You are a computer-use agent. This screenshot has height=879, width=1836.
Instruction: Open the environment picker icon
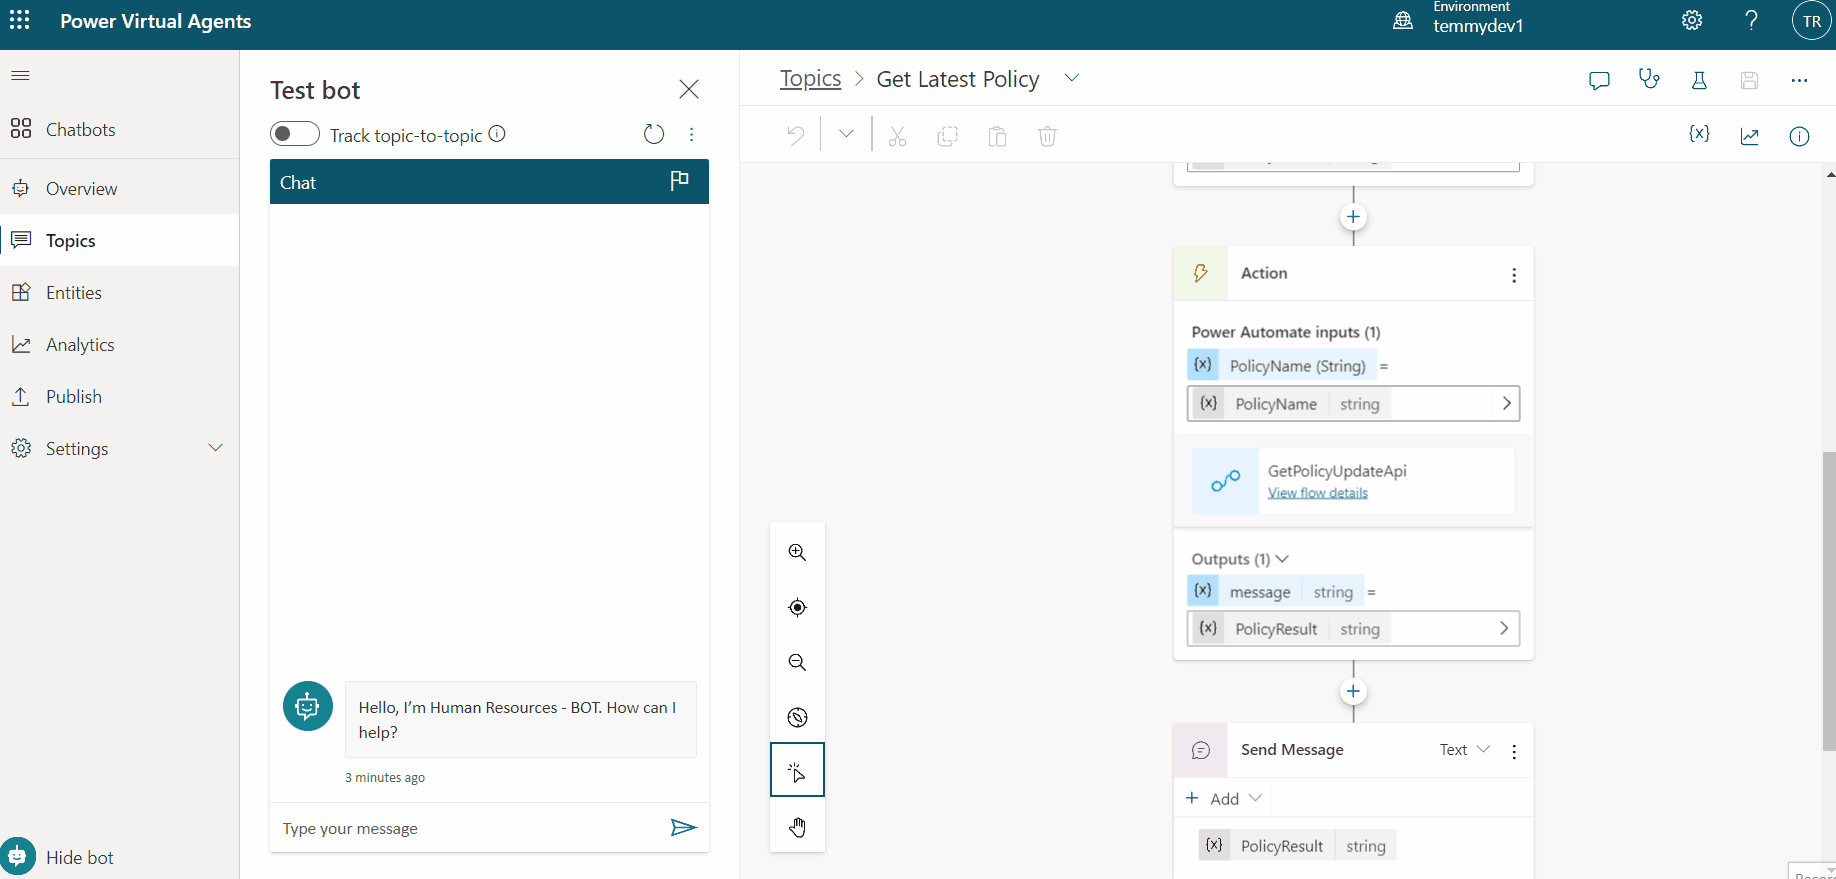point(1403,21)
